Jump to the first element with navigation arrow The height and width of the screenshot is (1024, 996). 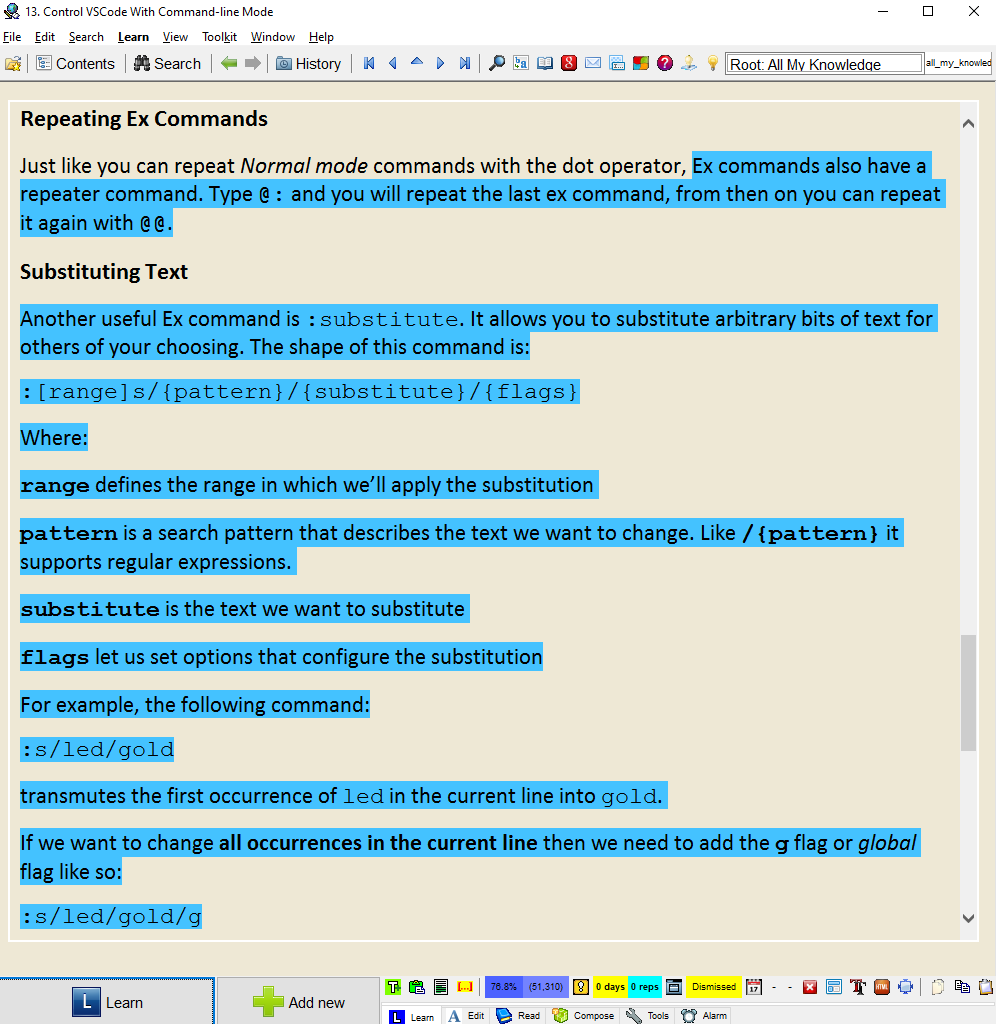(x=369, y=62)
